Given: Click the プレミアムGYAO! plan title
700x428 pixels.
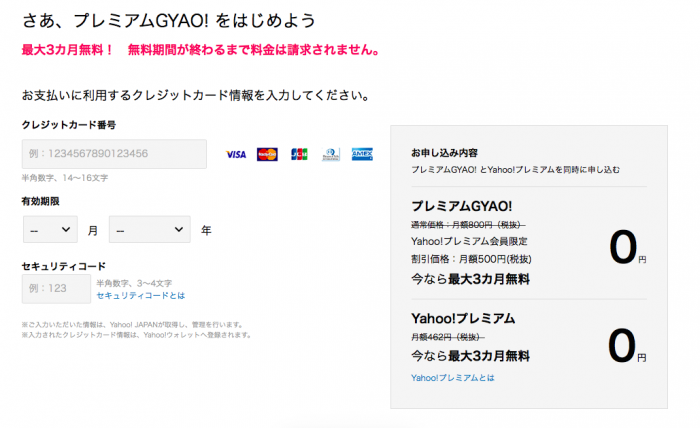Looking at the screenshot, I should tap(462, 206).
